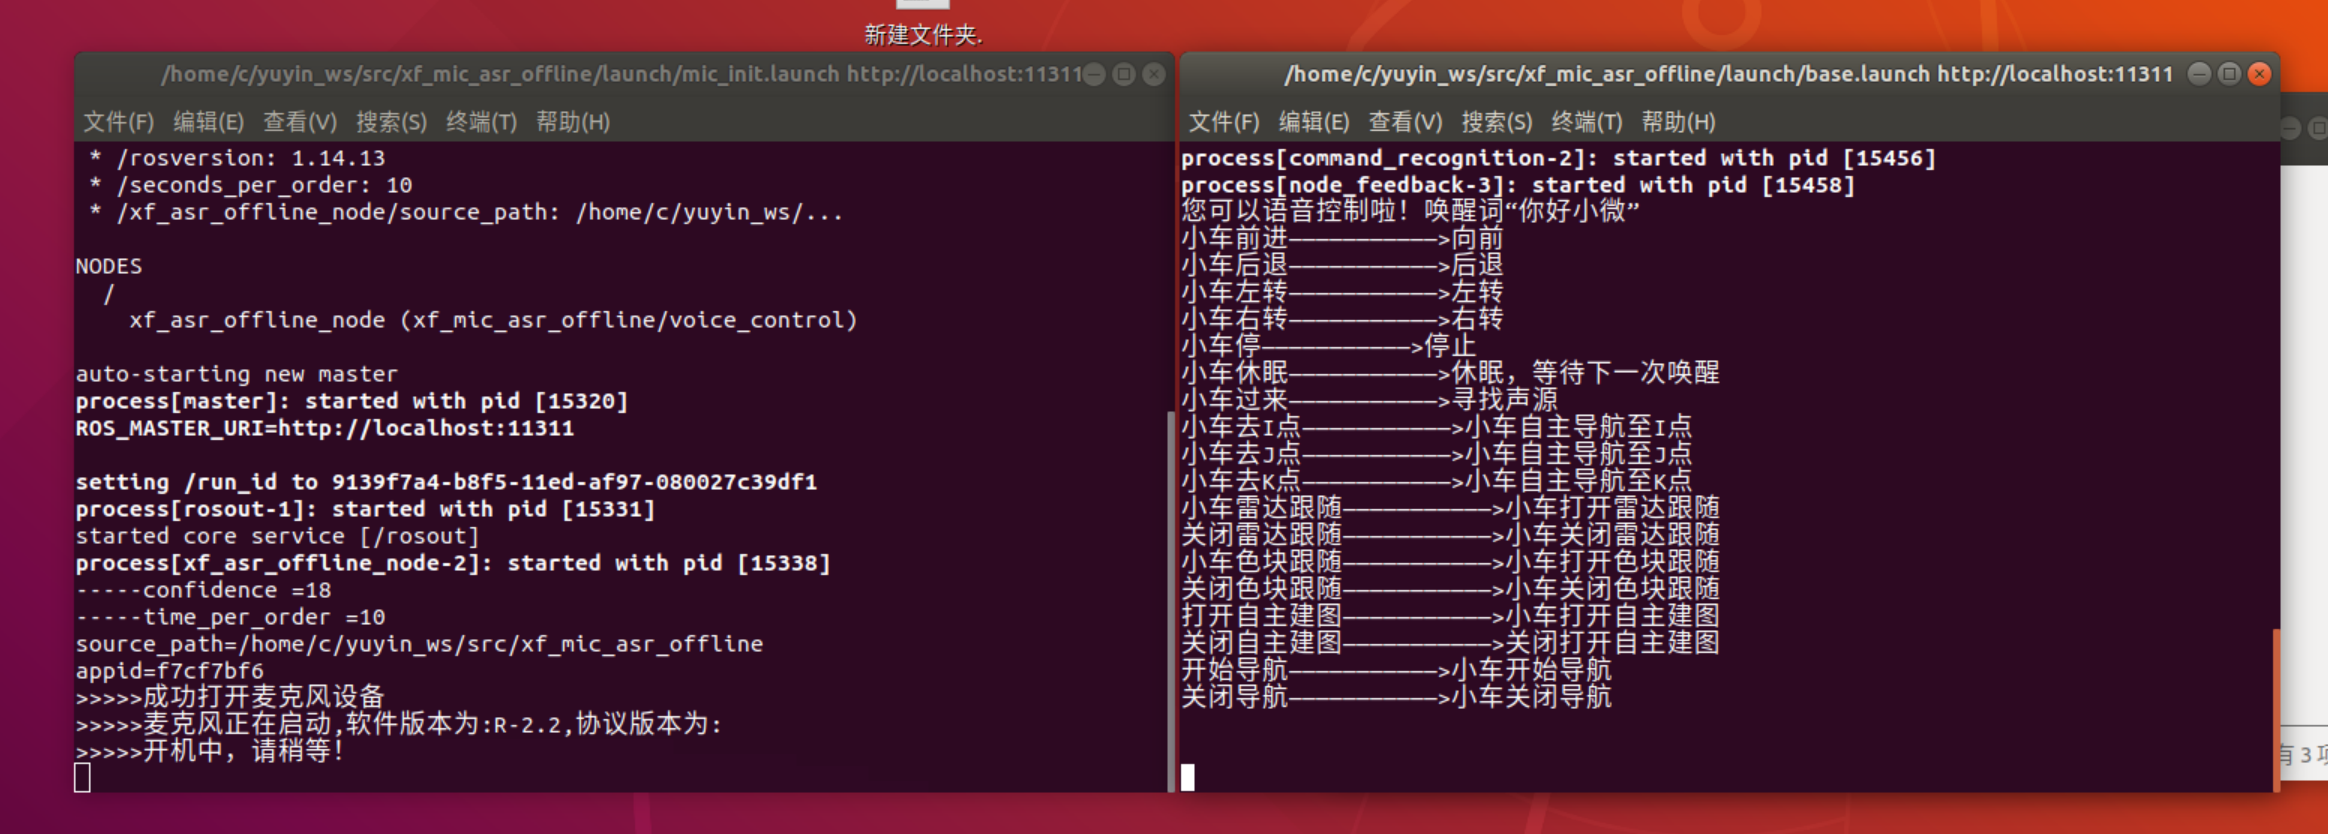Open 查看(V) menu in left terminal

299,122
